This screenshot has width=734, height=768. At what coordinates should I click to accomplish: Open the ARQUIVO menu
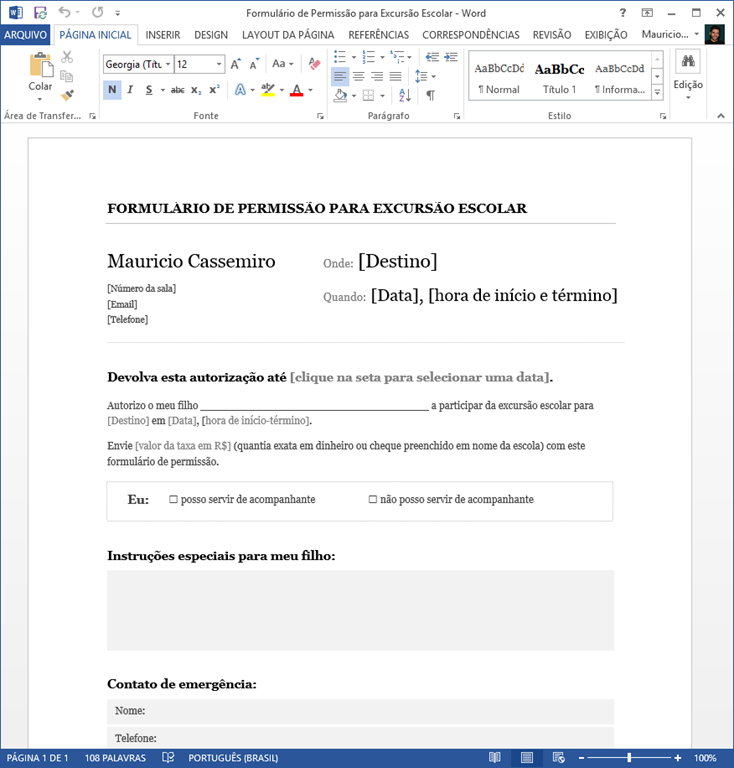point(25,35)
